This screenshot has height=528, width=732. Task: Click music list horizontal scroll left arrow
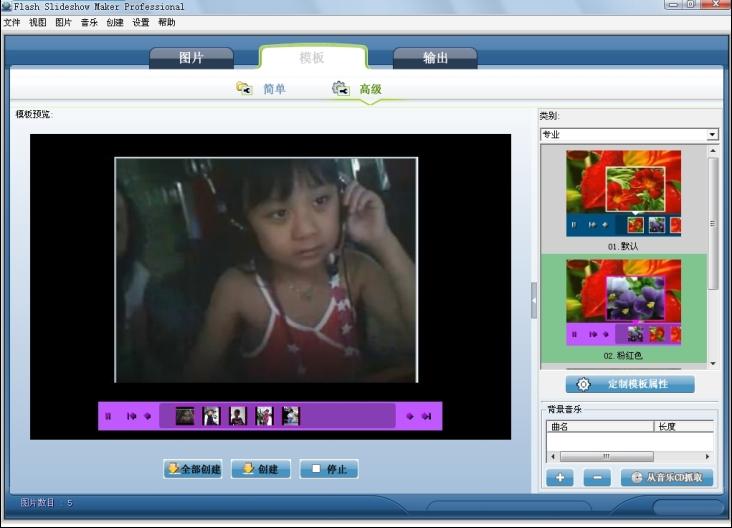point(553,456)
